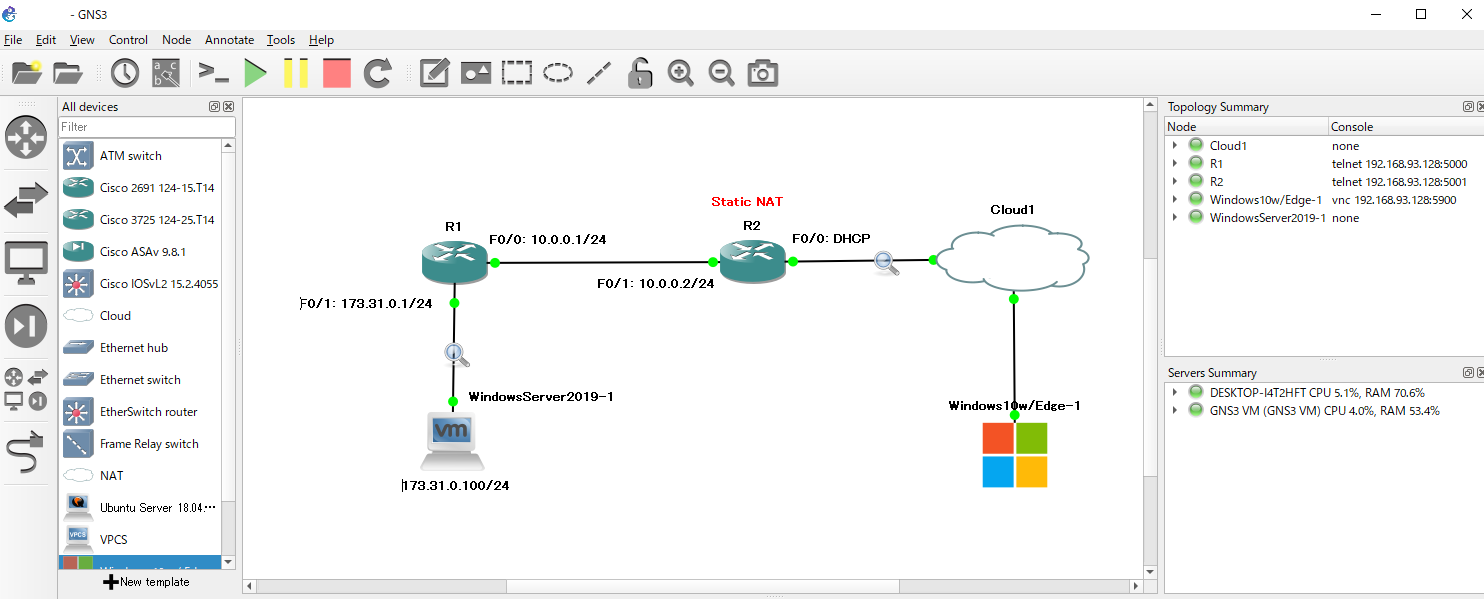
Task: Expand Windows10w/Edge-1 in Topology Summary
Action: tap(1175, 200)
